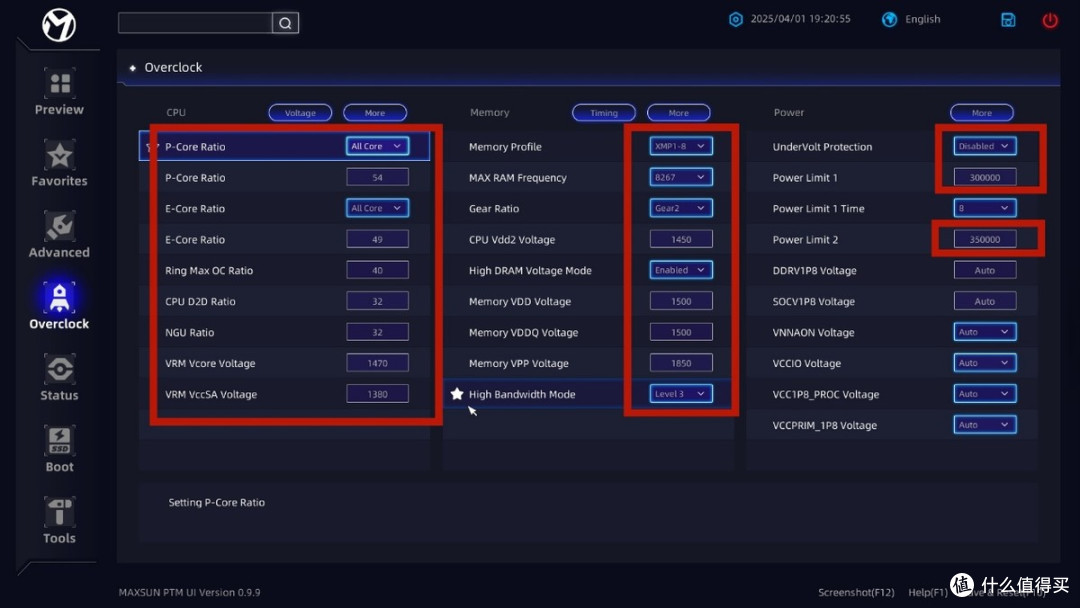Open the Boot SSD section
The width and height of the screenshot is (1080, 608).
(59, 450)
